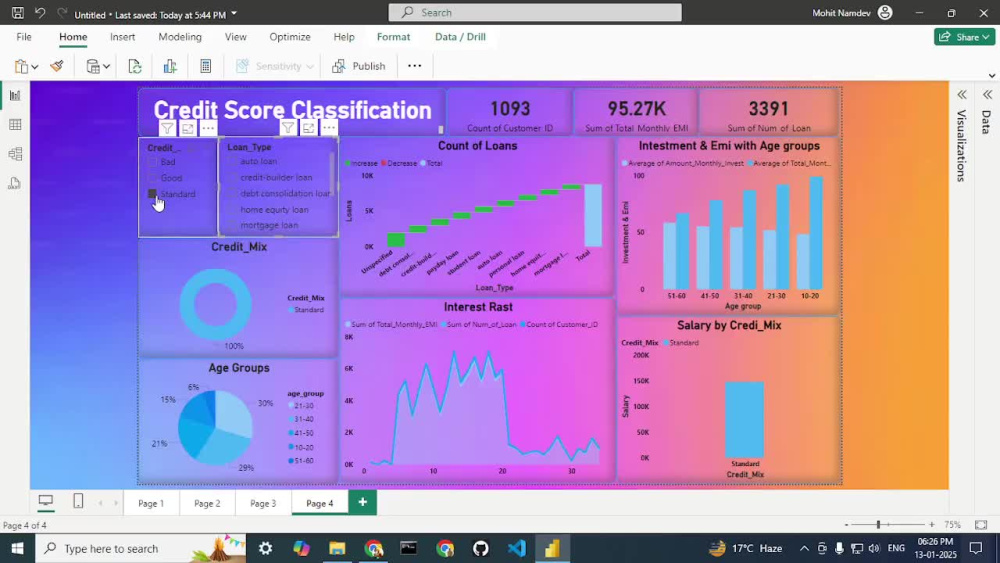Open more options above Credit slicer
This screenshot has height=563, width=1000.
coord(208,128)
